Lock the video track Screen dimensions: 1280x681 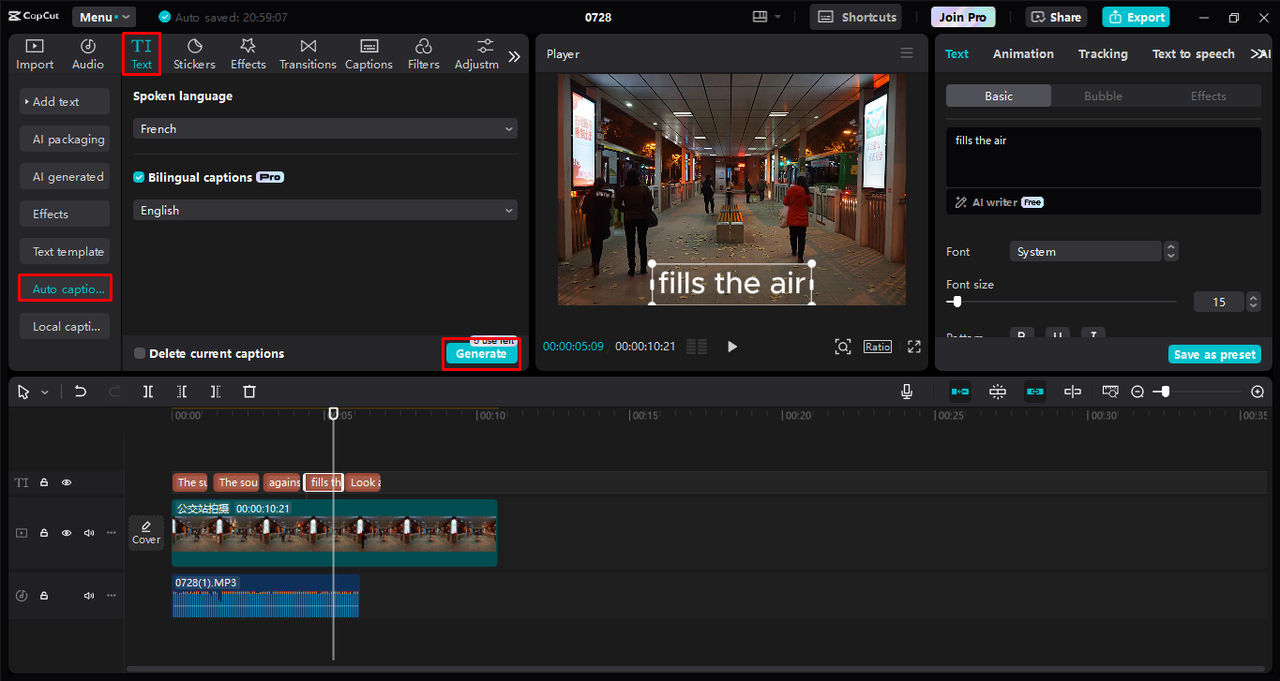pos(44,533)
